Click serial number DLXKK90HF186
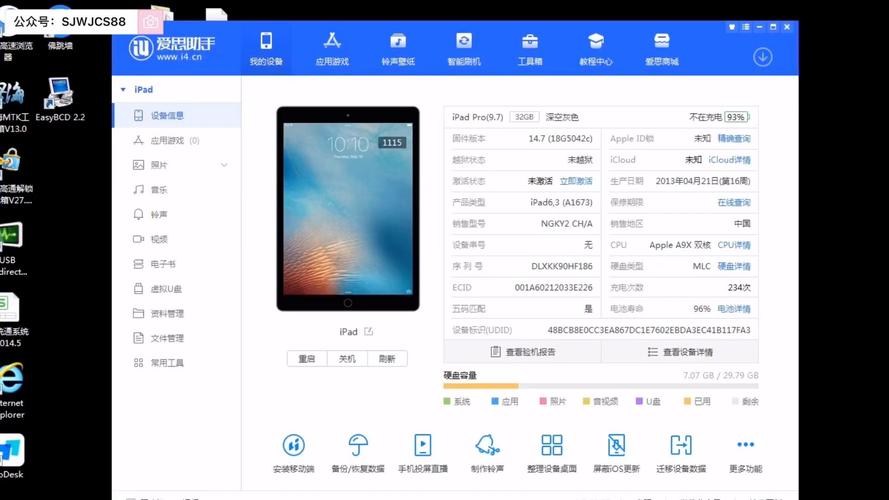This screenshot has width=889, height=500. [562, 266]
